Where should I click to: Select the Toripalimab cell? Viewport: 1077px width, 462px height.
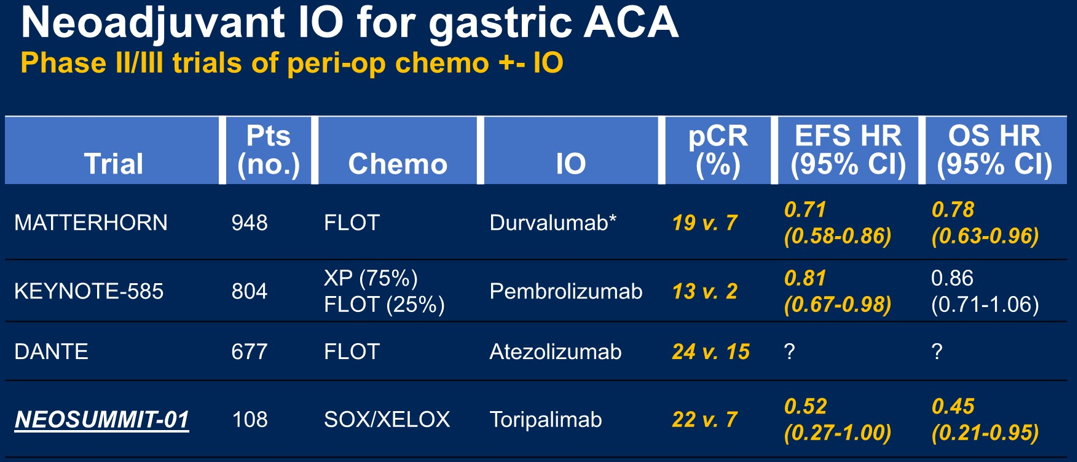coord(545,420)
